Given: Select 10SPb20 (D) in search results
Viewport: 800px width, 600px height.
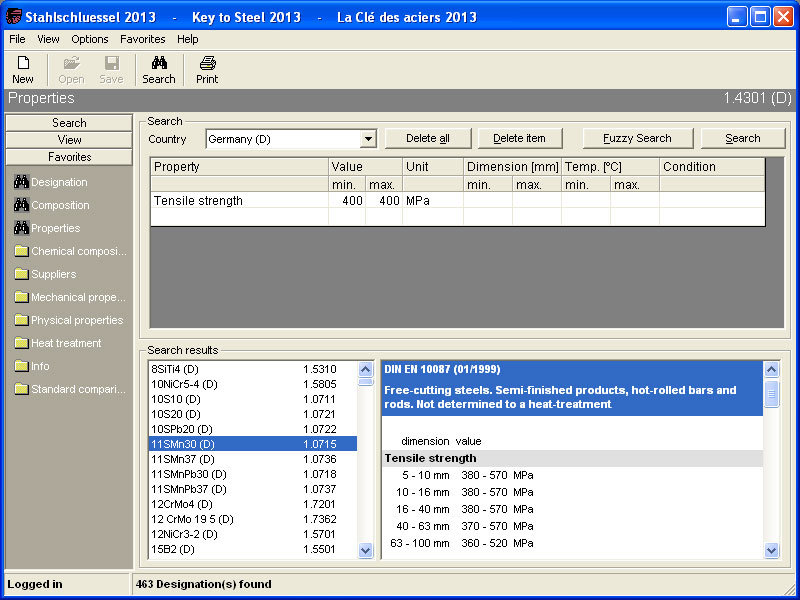Looking at the screenshot, I should click(x=253, y=429).
